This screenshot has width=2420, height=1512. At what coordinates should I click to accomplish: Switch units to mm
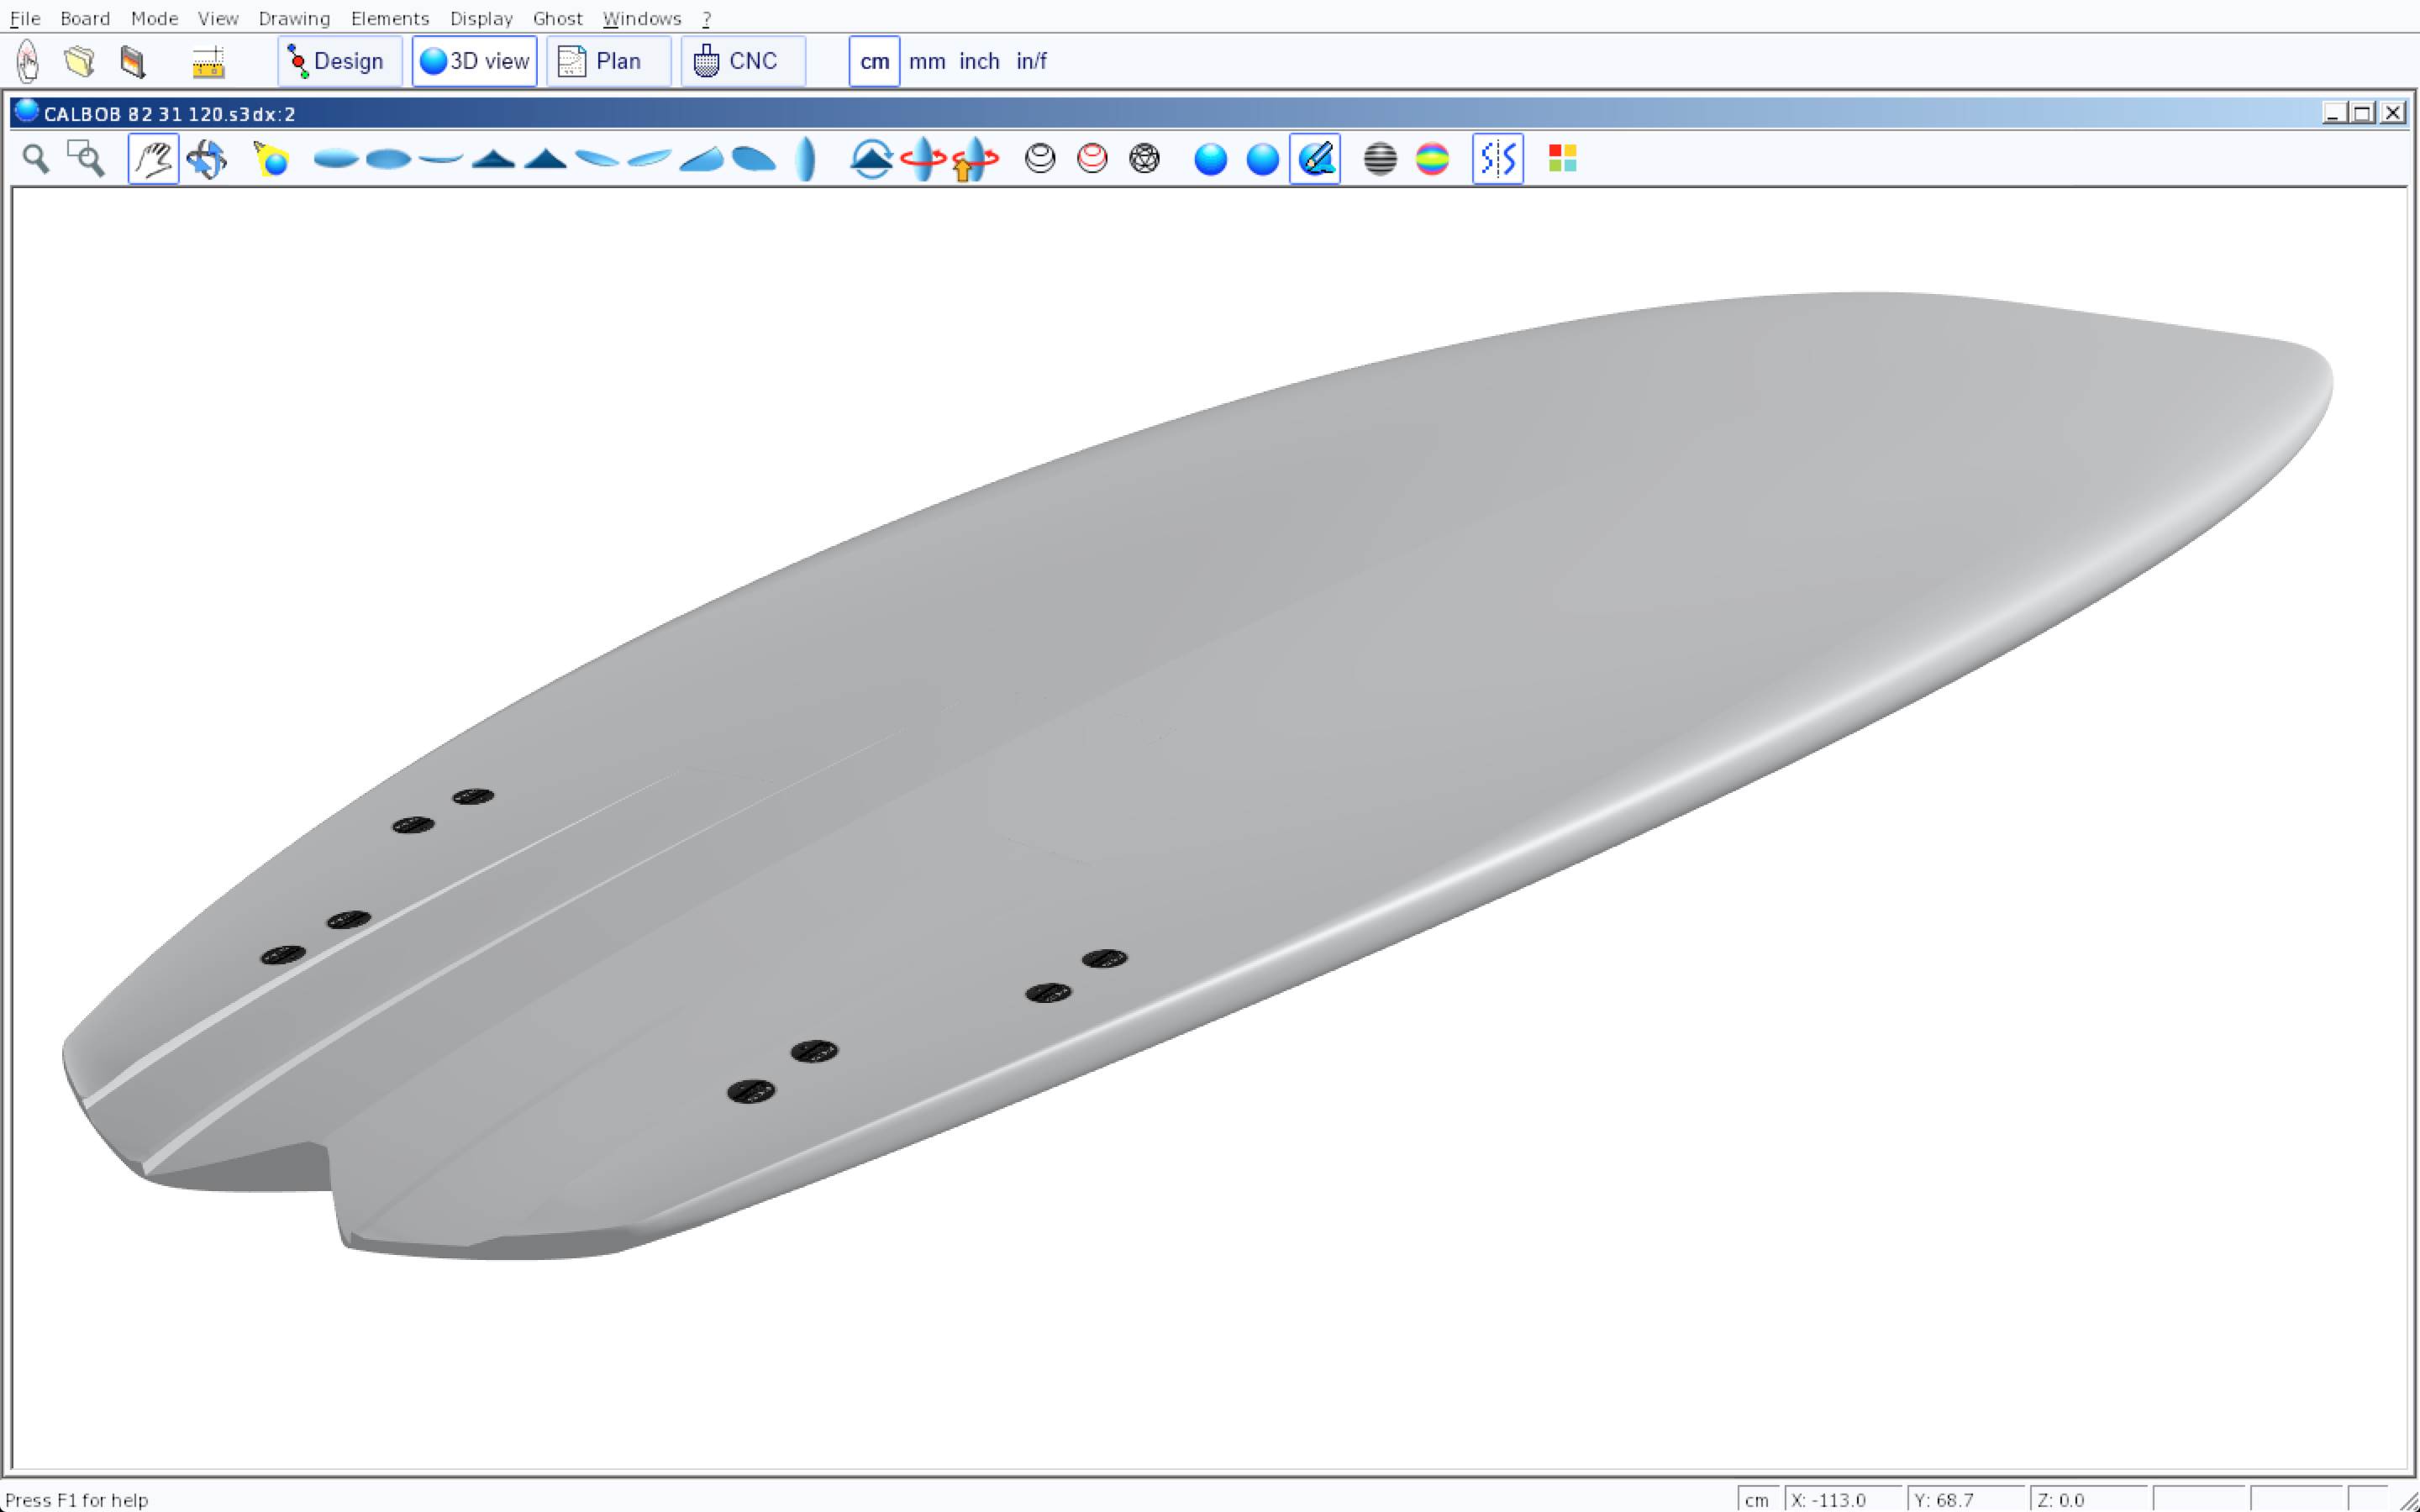click(926, 61)
